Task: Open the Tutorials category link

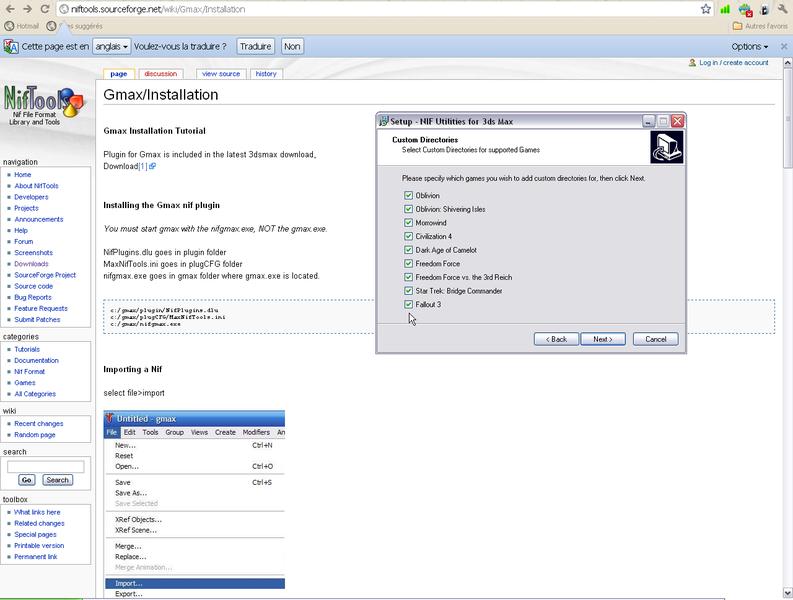Action: pos(27,349)
